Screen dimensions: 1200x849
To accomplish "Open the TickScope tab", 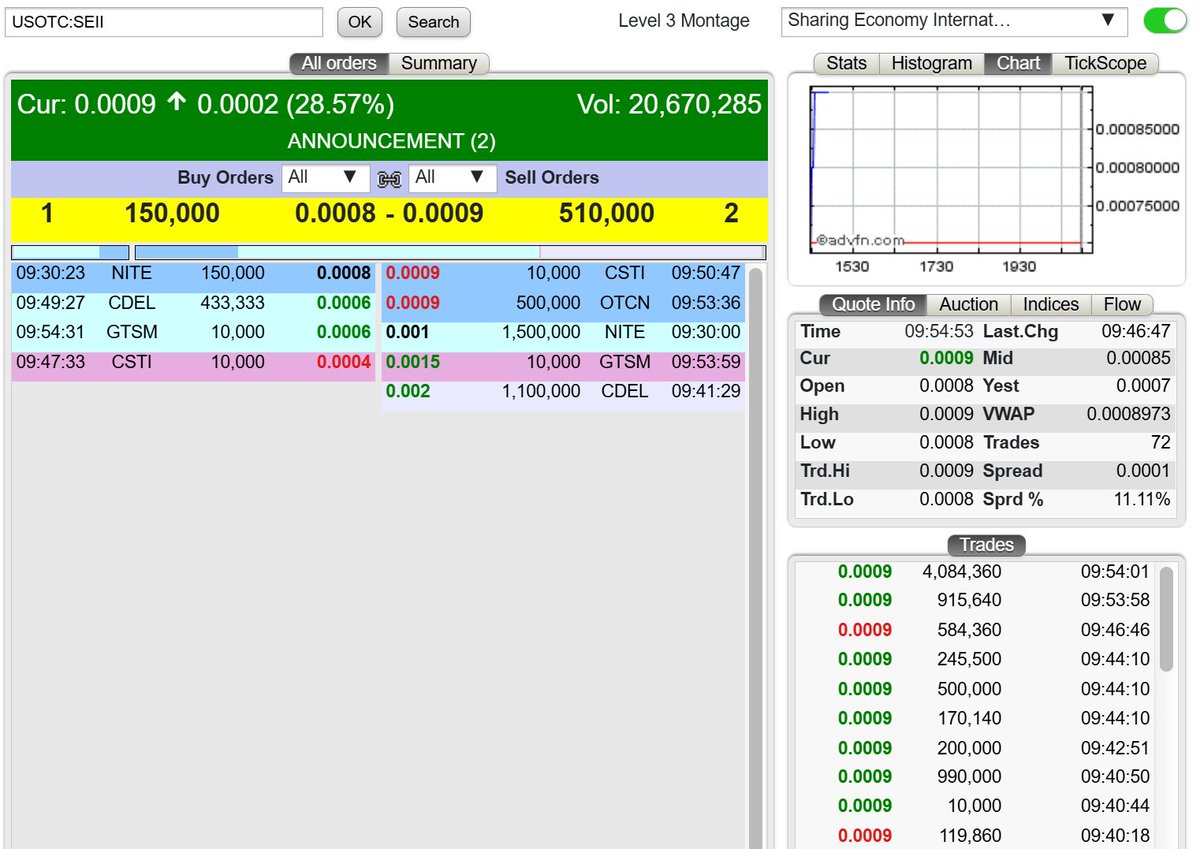I will 1105,63.
